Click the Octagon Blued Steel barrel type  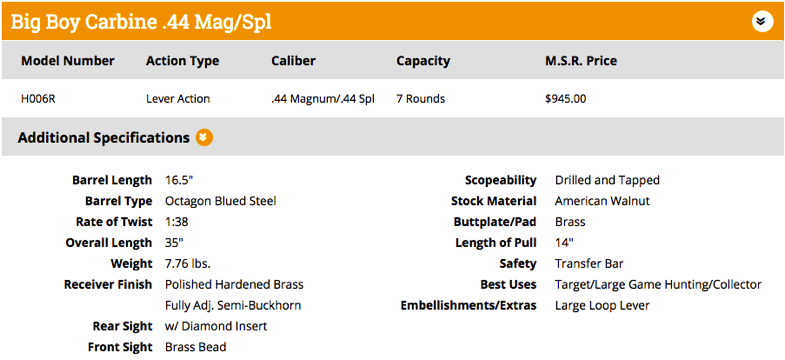[x=221, y=201]
